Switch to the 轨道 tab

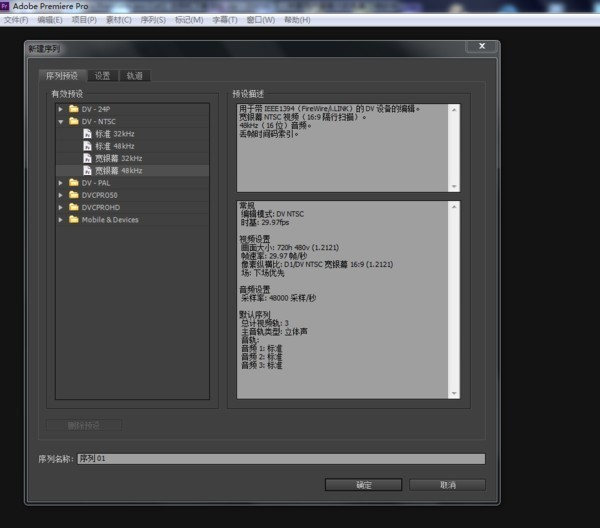pos(135,76)
